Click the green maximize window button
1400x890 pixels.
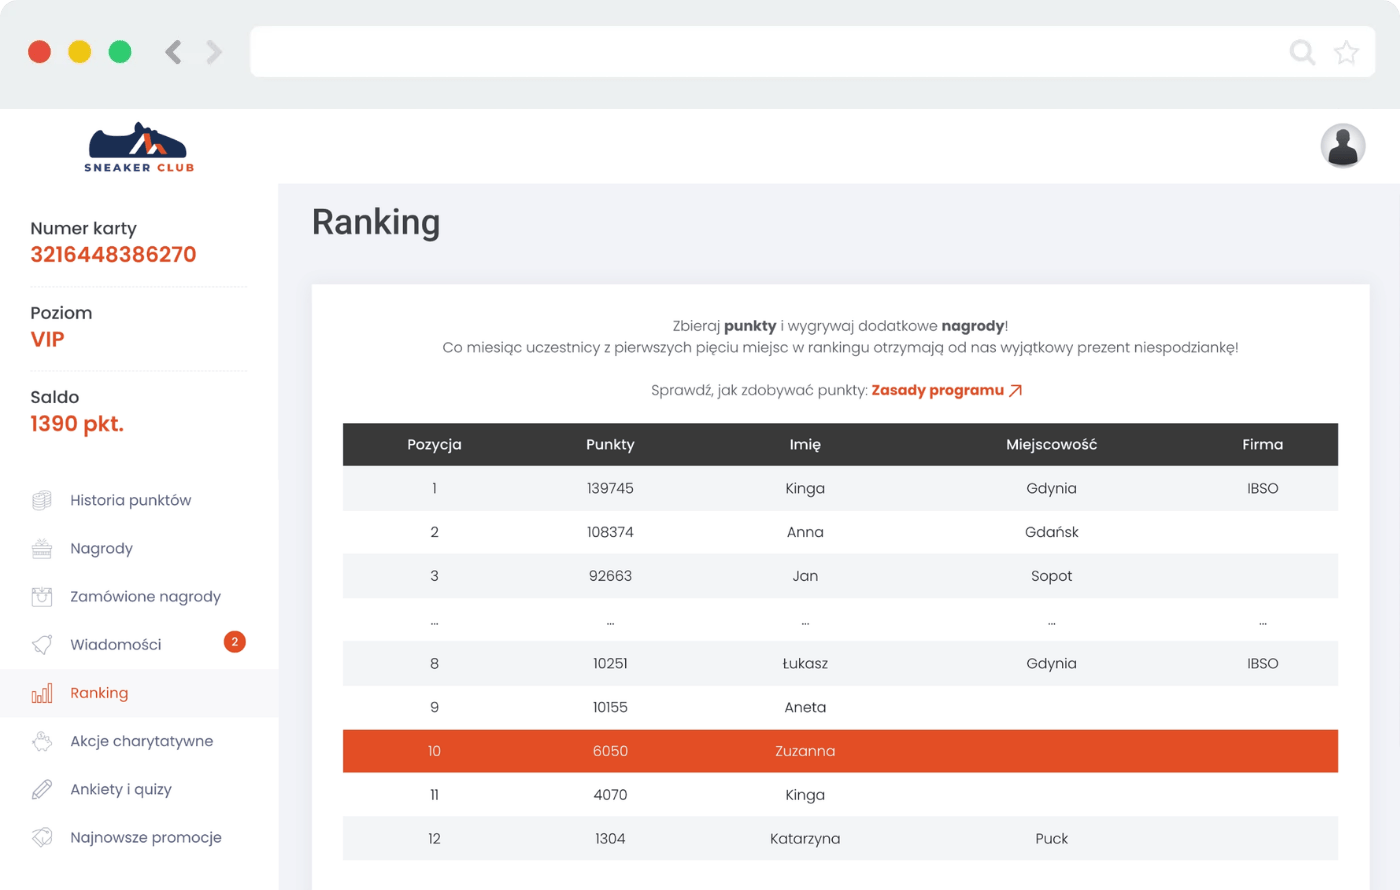coord(119,52)
